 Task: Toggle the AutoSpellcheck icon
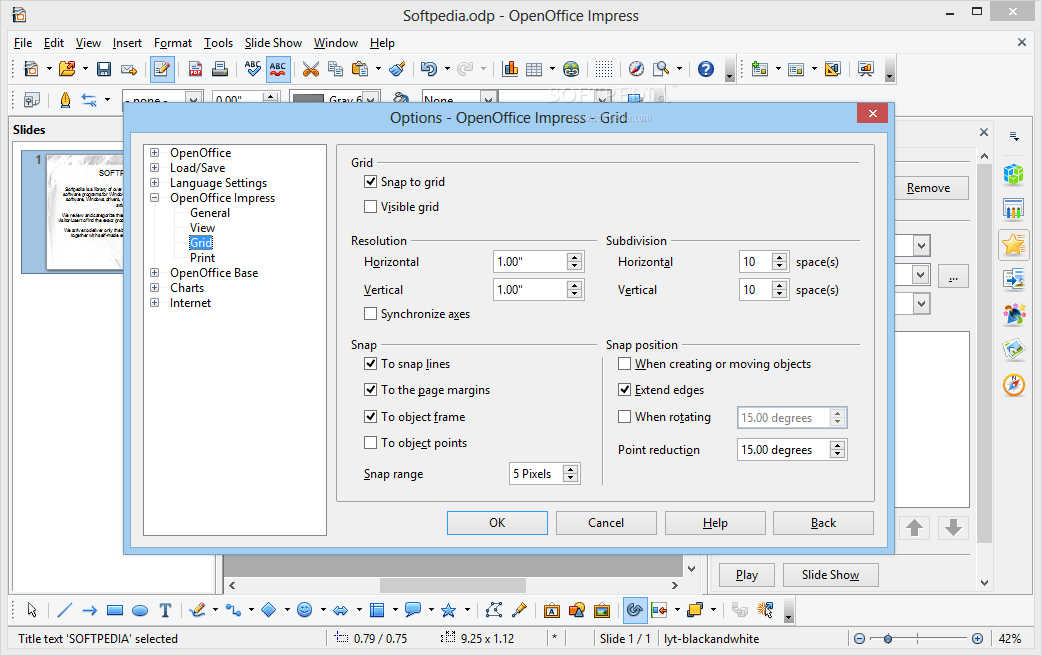278,69
